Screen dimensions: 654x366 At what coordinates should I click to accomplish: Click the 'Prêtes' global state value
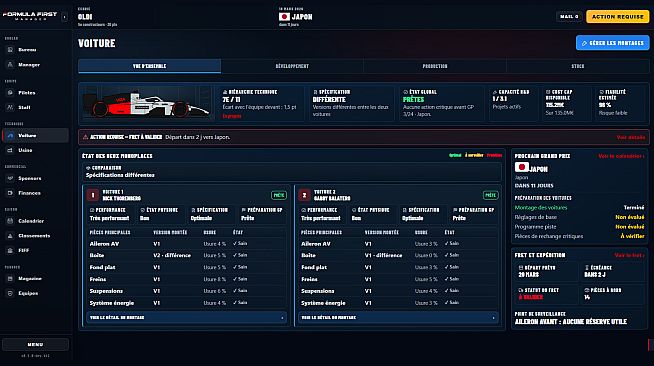[413, 99]
